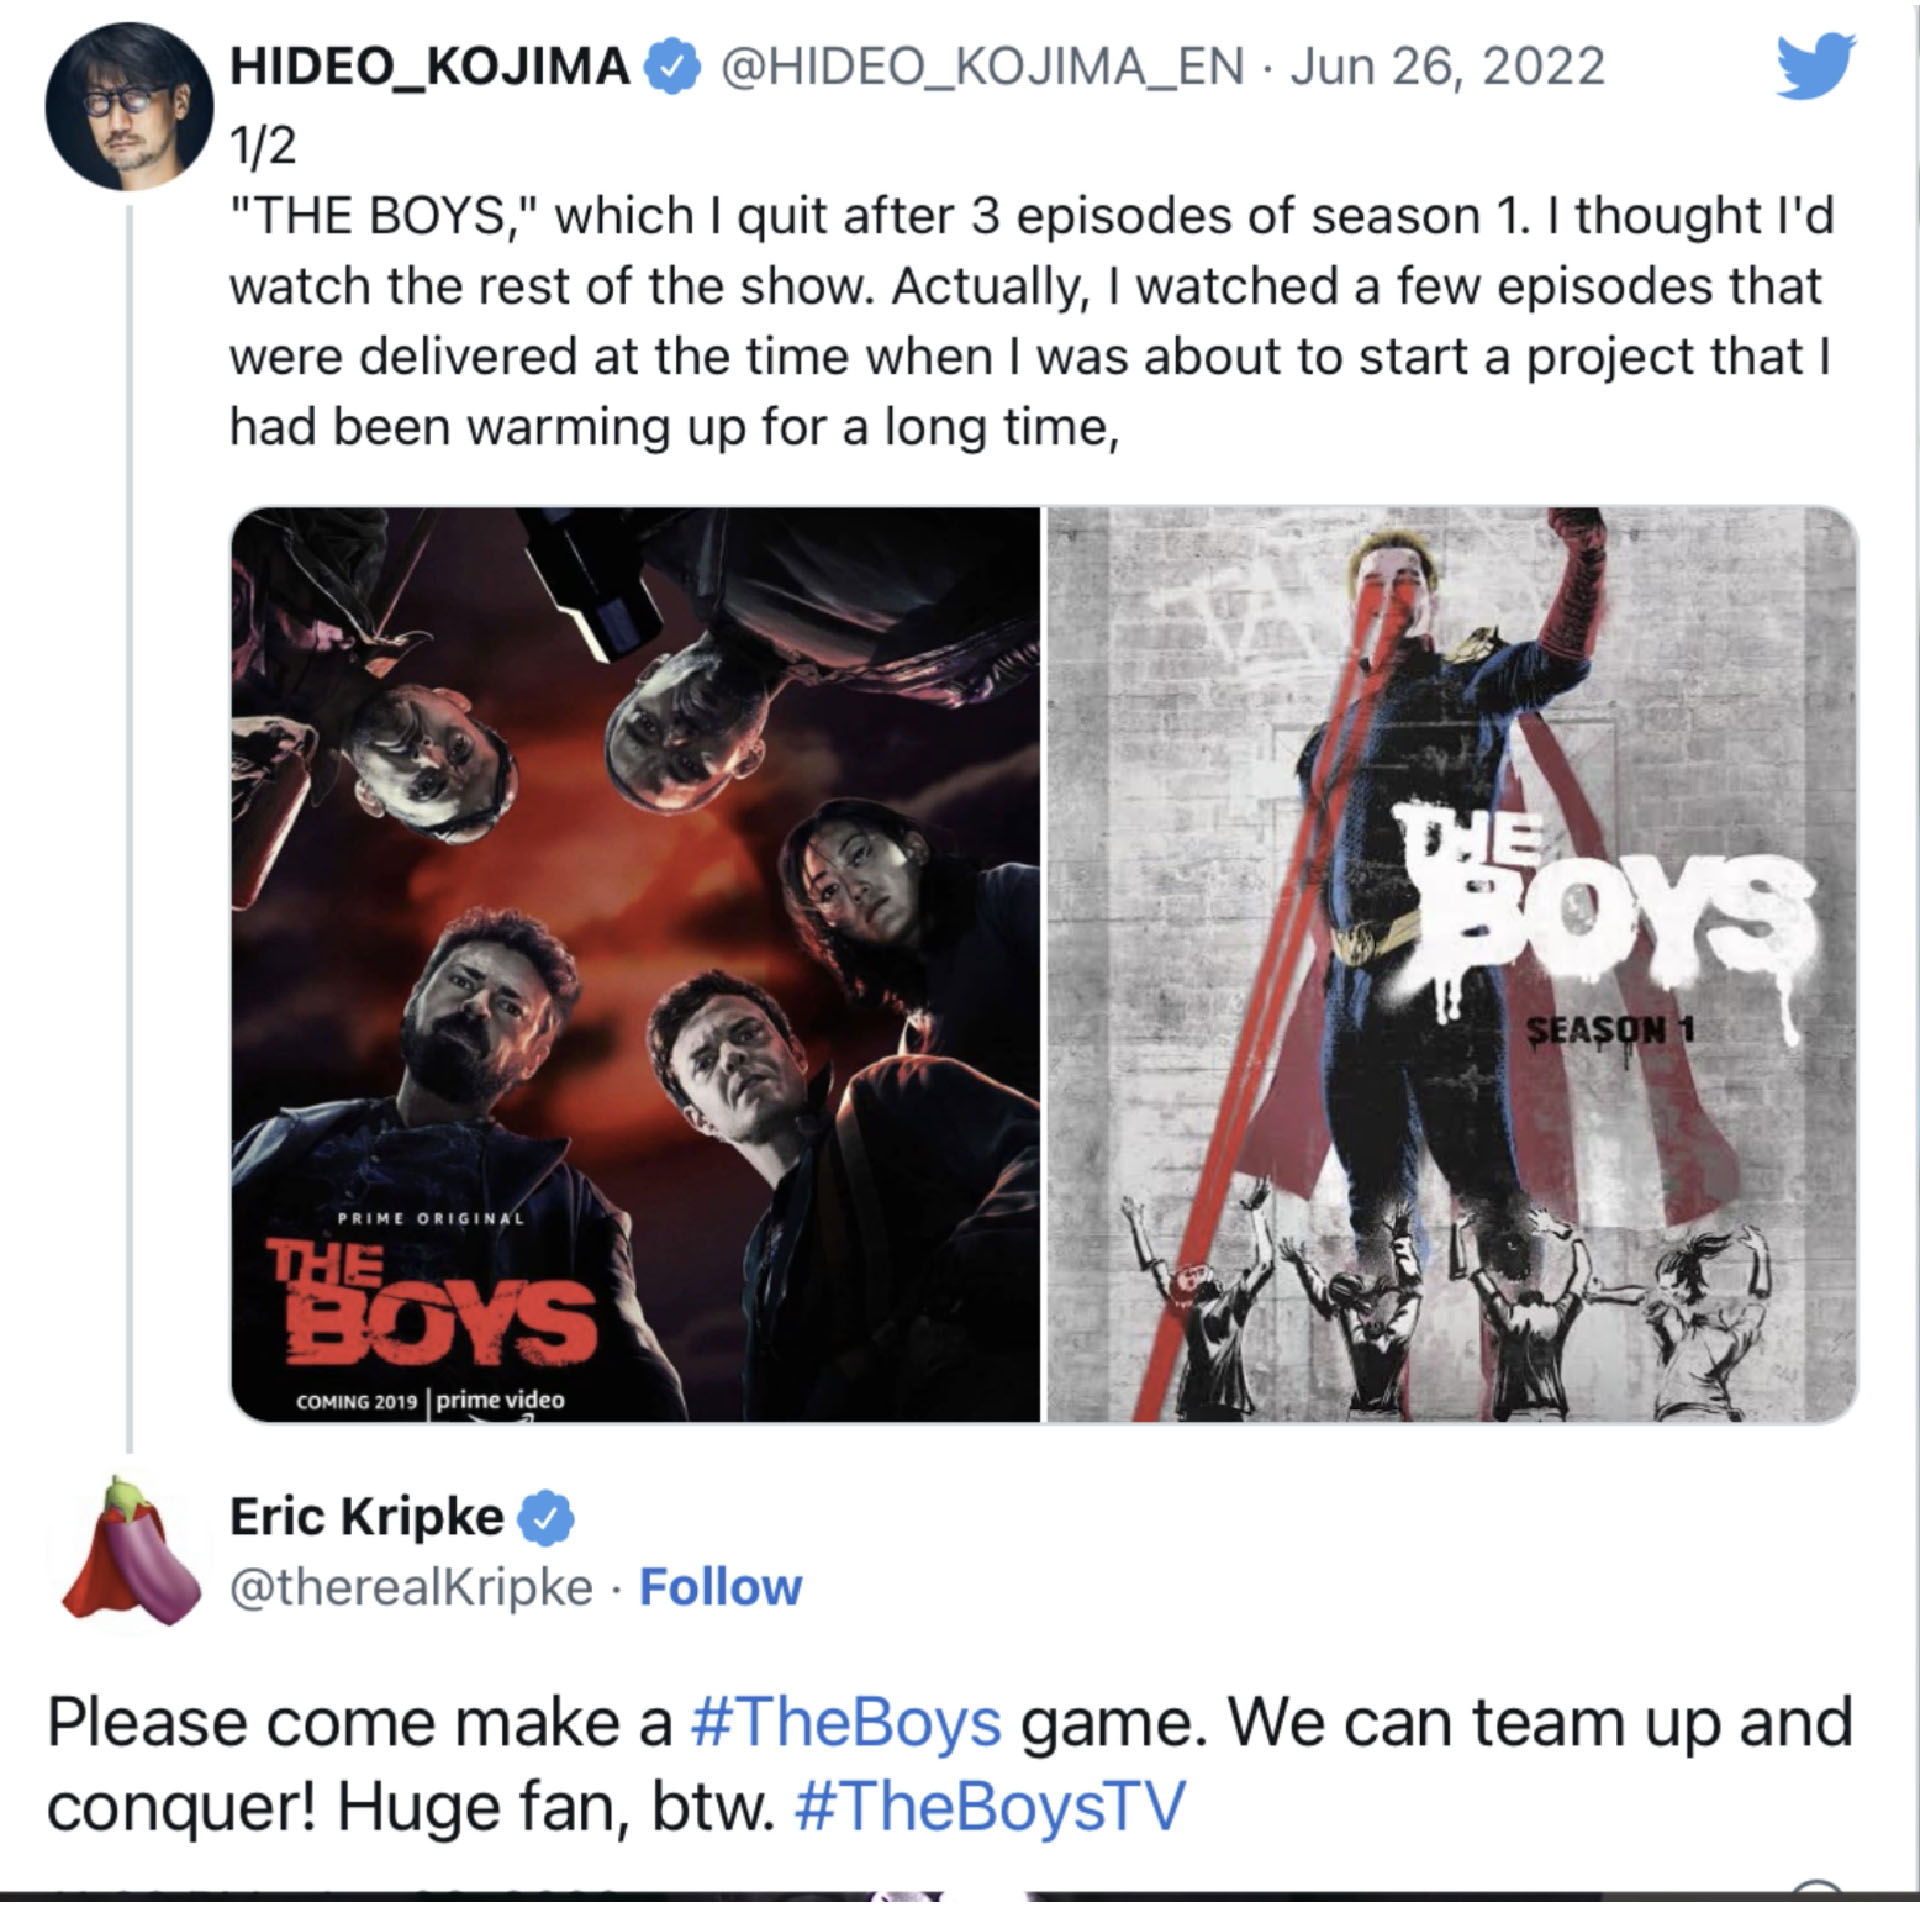Open the Jun 26, 2022 timestamp
1920x1918 pixels.
[1447, 67]
